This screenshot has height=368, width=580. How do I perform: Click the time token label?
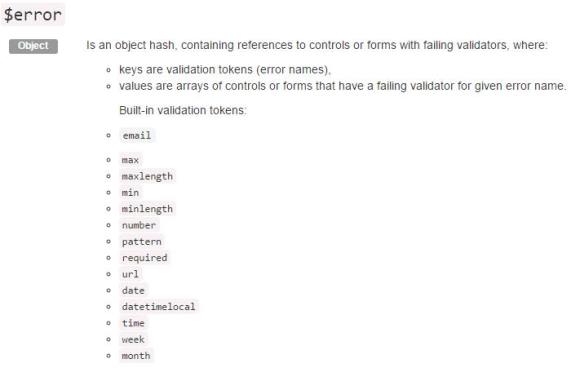coord(133,323)
